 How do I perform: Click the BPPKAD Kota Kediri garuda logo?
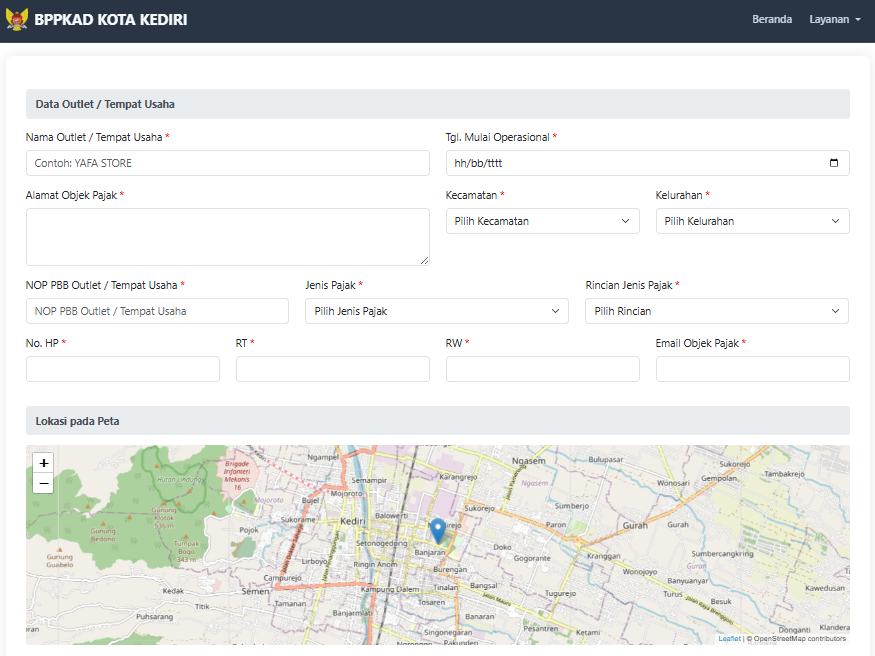click(x=17, y=20)
